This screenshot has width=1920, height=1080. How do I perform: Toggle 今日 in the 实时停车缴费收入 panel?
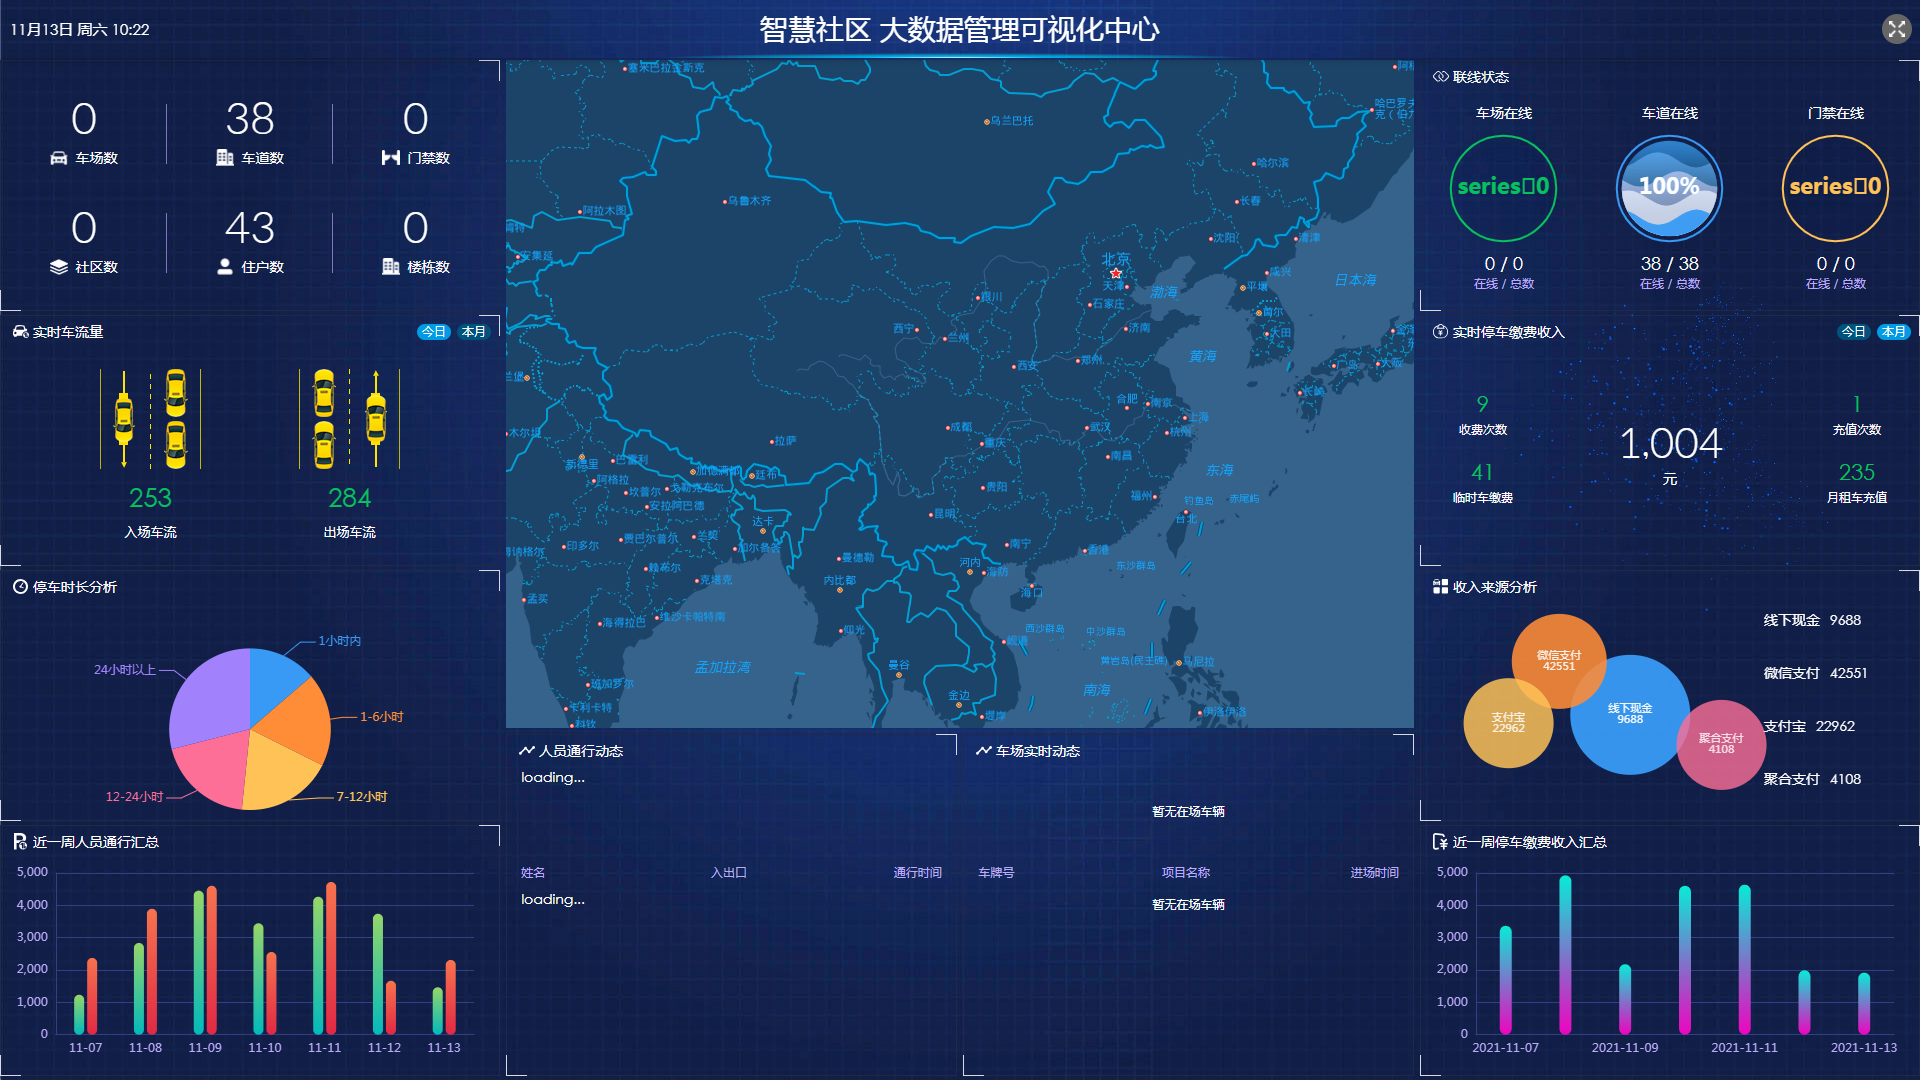tap(1855, 331)
